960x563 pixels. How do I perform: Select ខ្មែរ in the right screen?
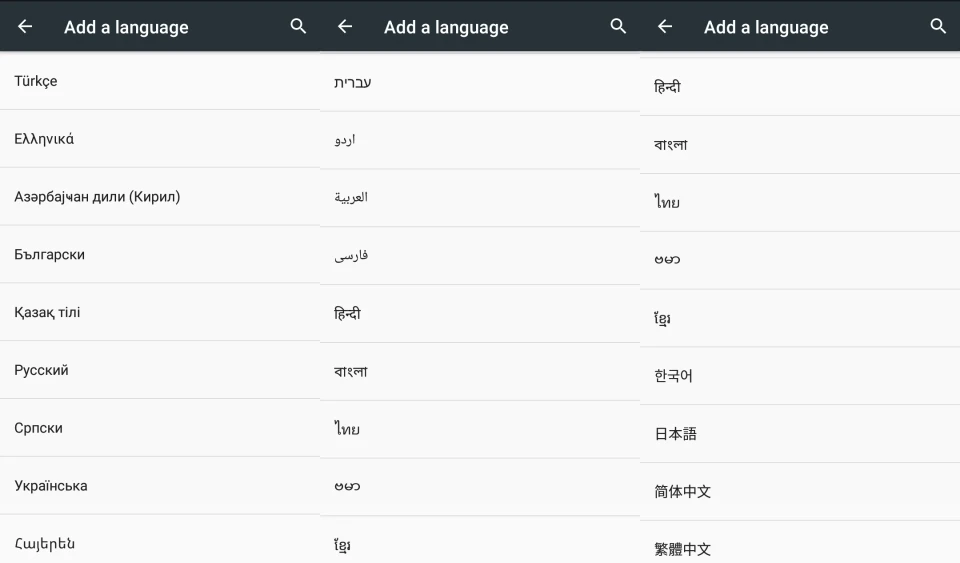pos(800,318)
